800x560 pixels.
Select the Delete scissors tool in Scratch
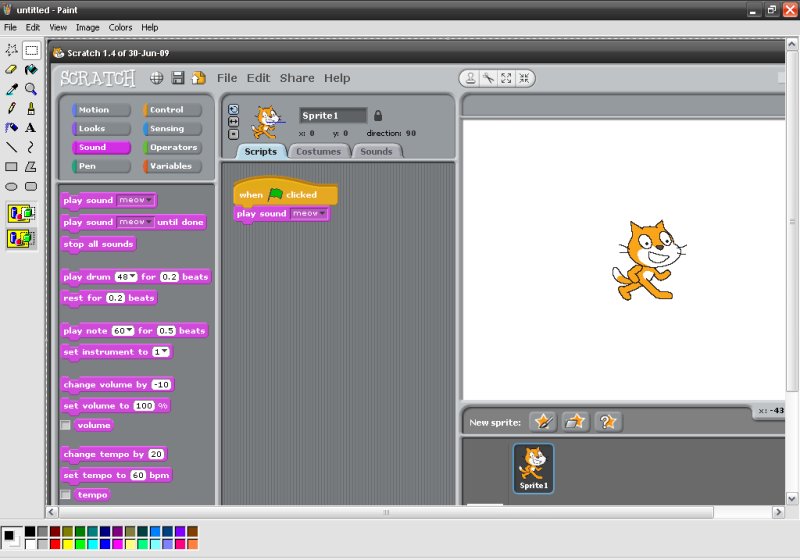point(488,78)
